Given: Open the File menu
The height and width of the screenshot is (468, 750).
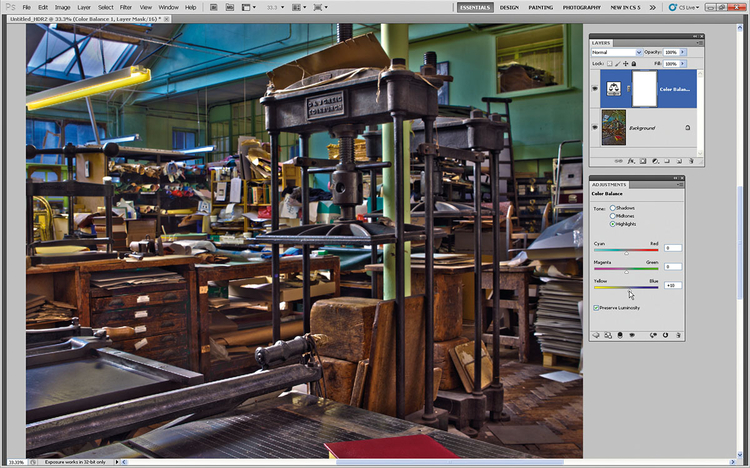Looking at the screenshot, I should click(27, 7).
